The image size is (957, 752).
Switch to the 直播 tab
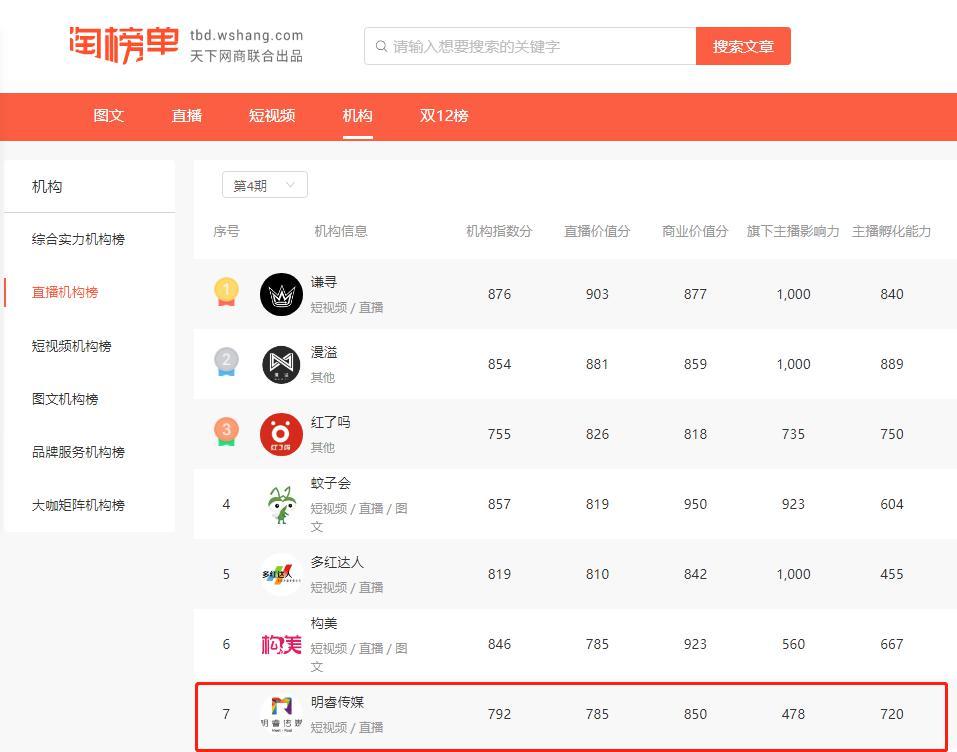(x=187, y=115)
